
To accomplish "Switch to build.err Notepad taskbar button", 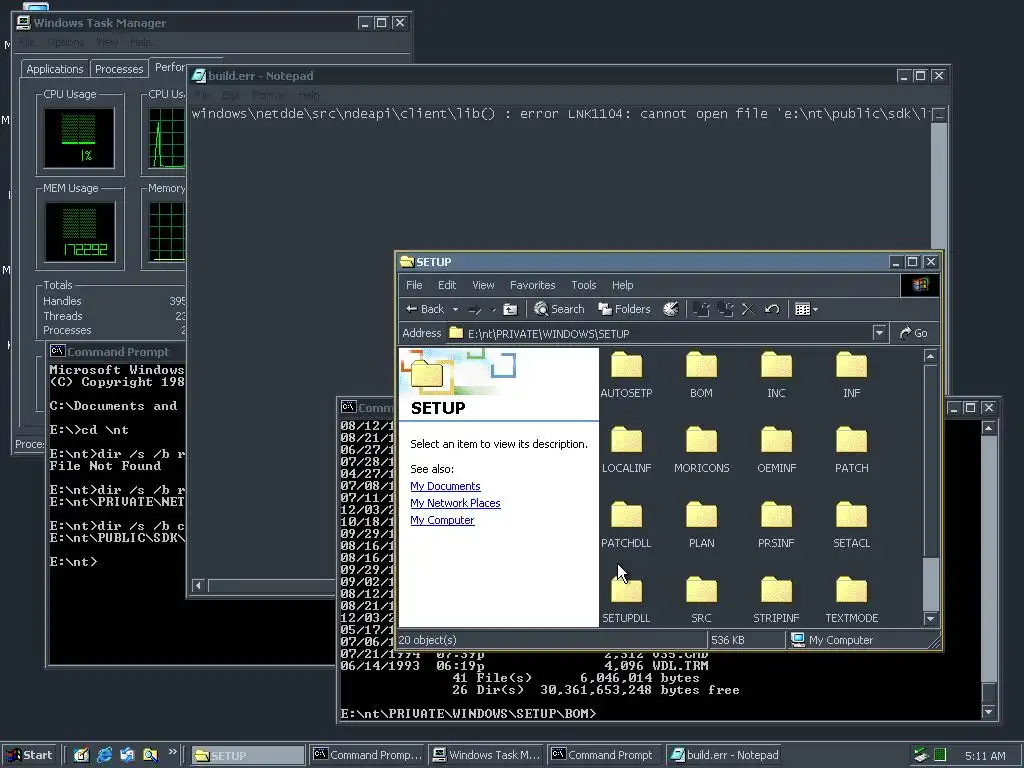I will tap(726, 755).
